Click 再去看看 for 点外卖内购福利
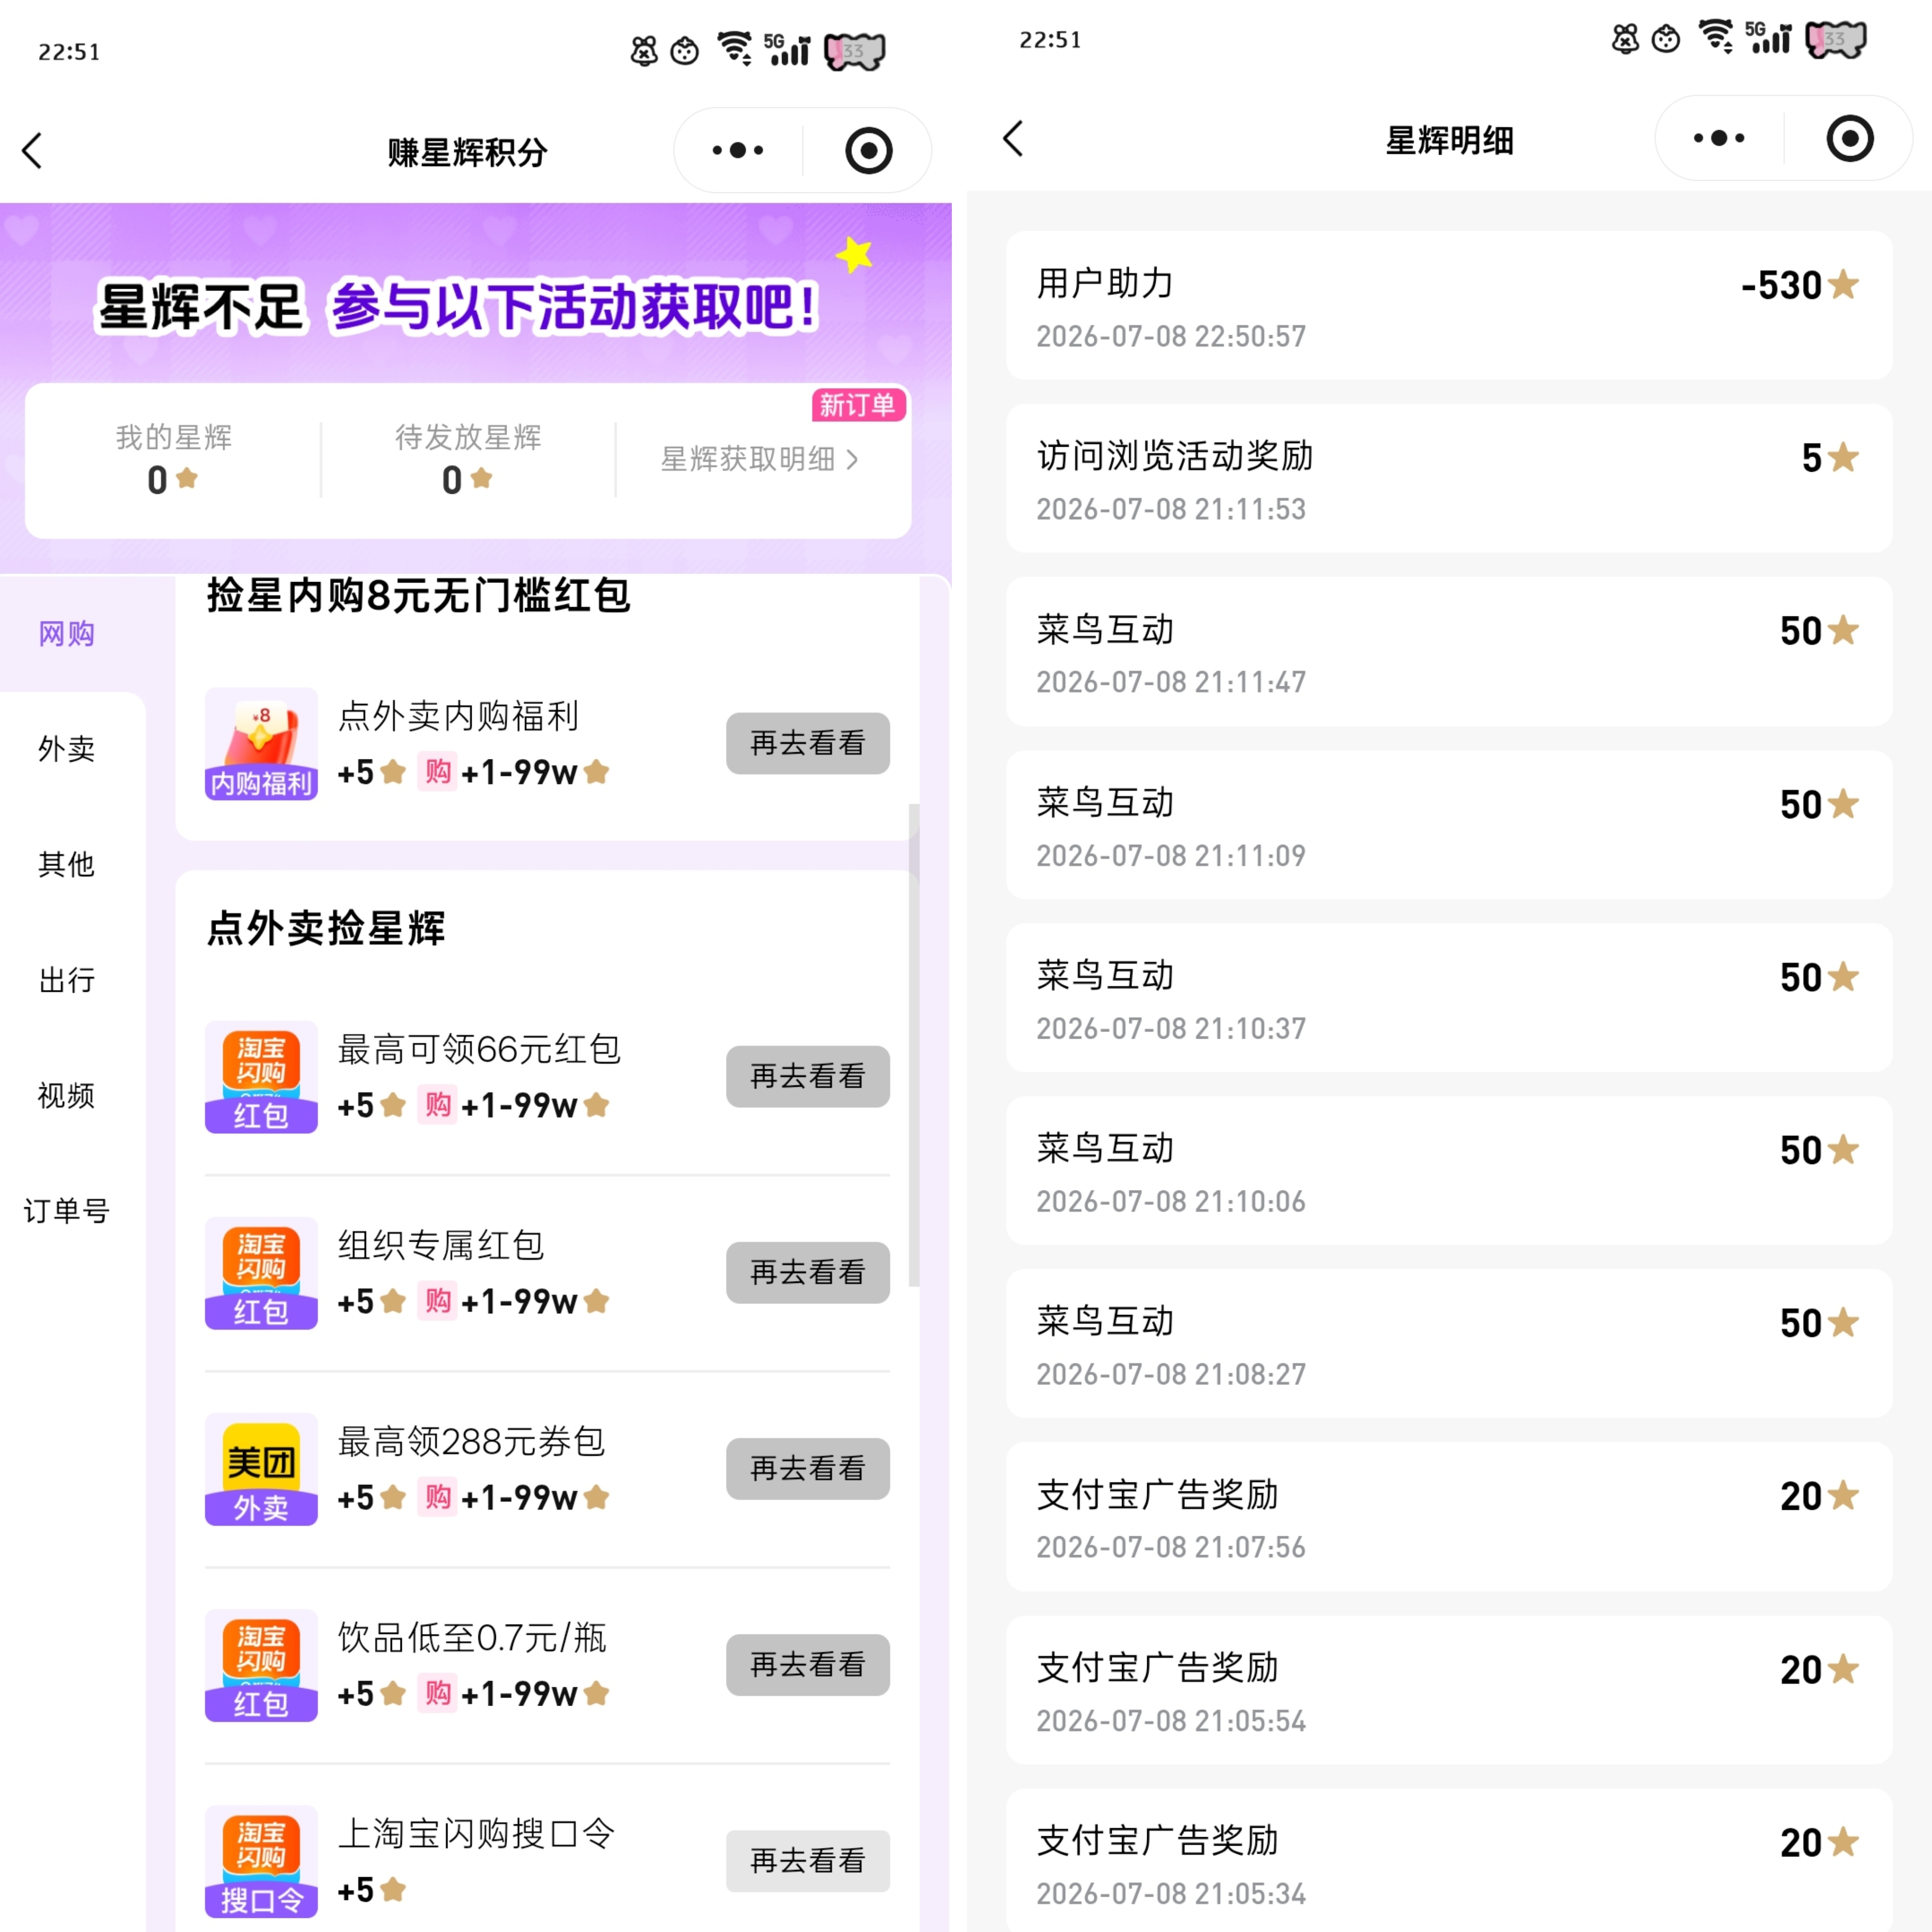This screenshot has width=1932, height=1932. click(x=808, y=743)
